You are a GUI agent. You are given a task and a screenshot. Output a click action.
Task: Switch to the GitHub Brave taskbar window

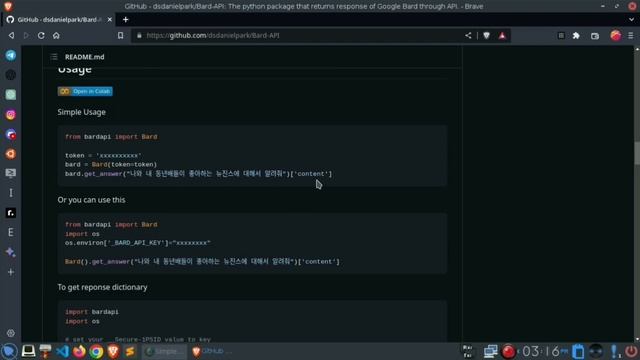pyautogui.click(x=212, y=351)
